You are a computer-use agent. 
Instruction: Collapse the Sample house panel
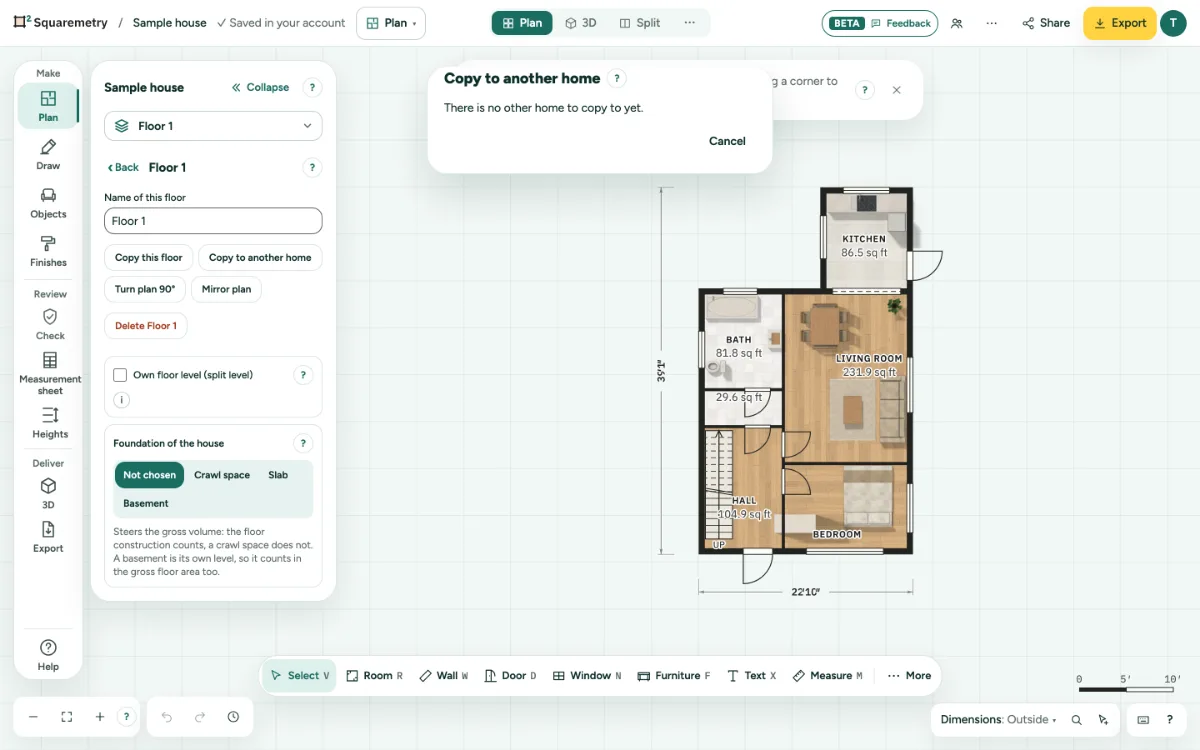point(260,87)
